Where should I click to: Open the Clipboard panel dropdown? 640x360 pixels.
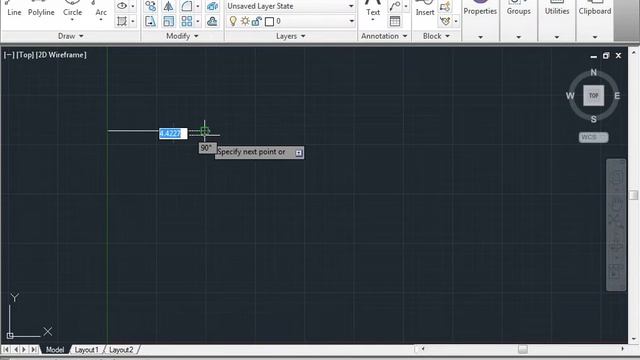click(x=595, y=37)
